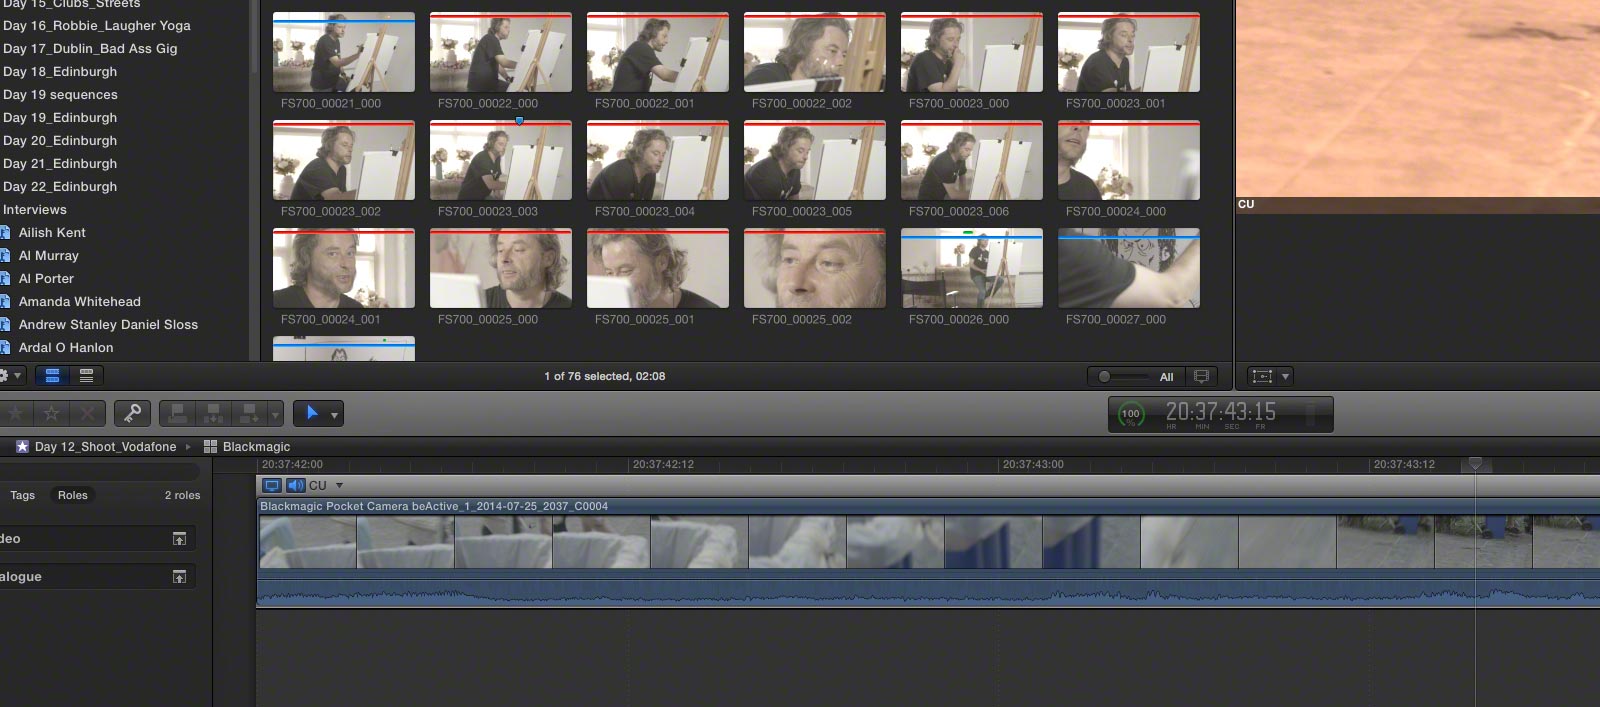
Task: Click the 100% background tasks indicator
Action: [x=1130, y=414]
